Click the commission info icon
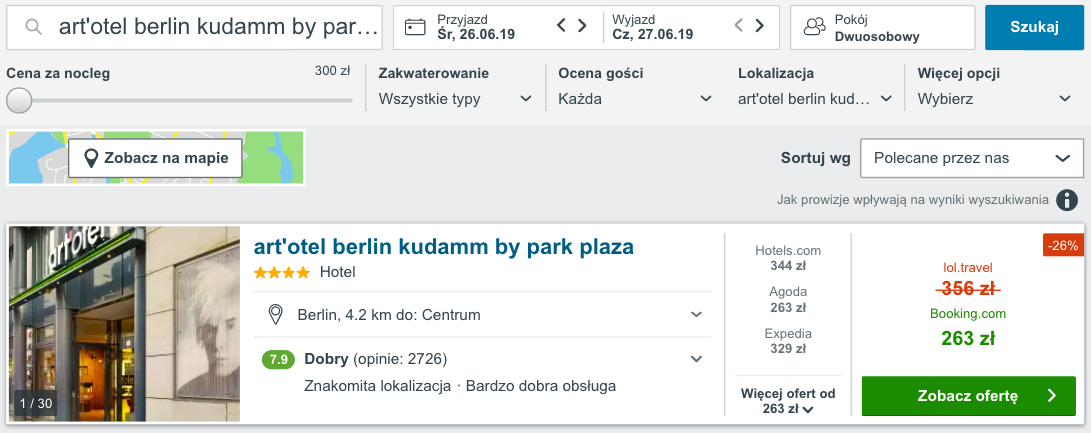 (1067, 200)
